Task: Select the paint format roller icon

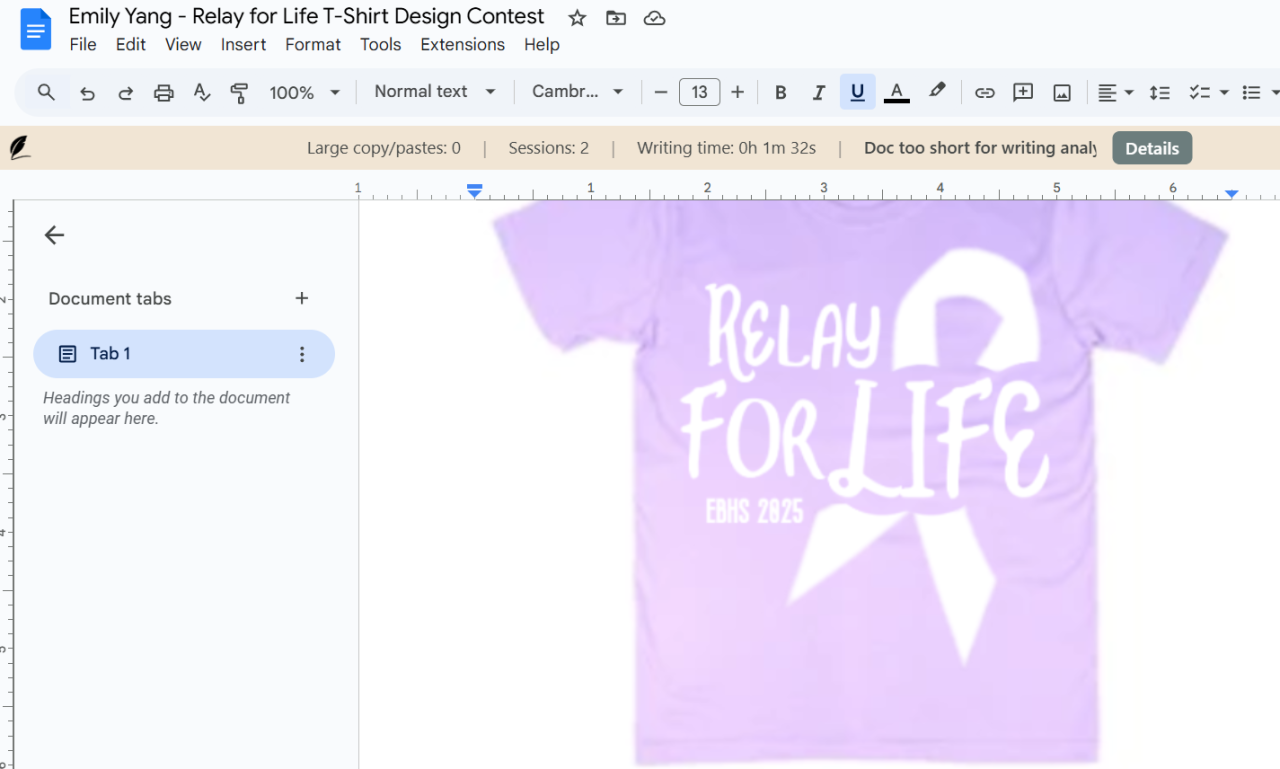Action: click(239, 93)
